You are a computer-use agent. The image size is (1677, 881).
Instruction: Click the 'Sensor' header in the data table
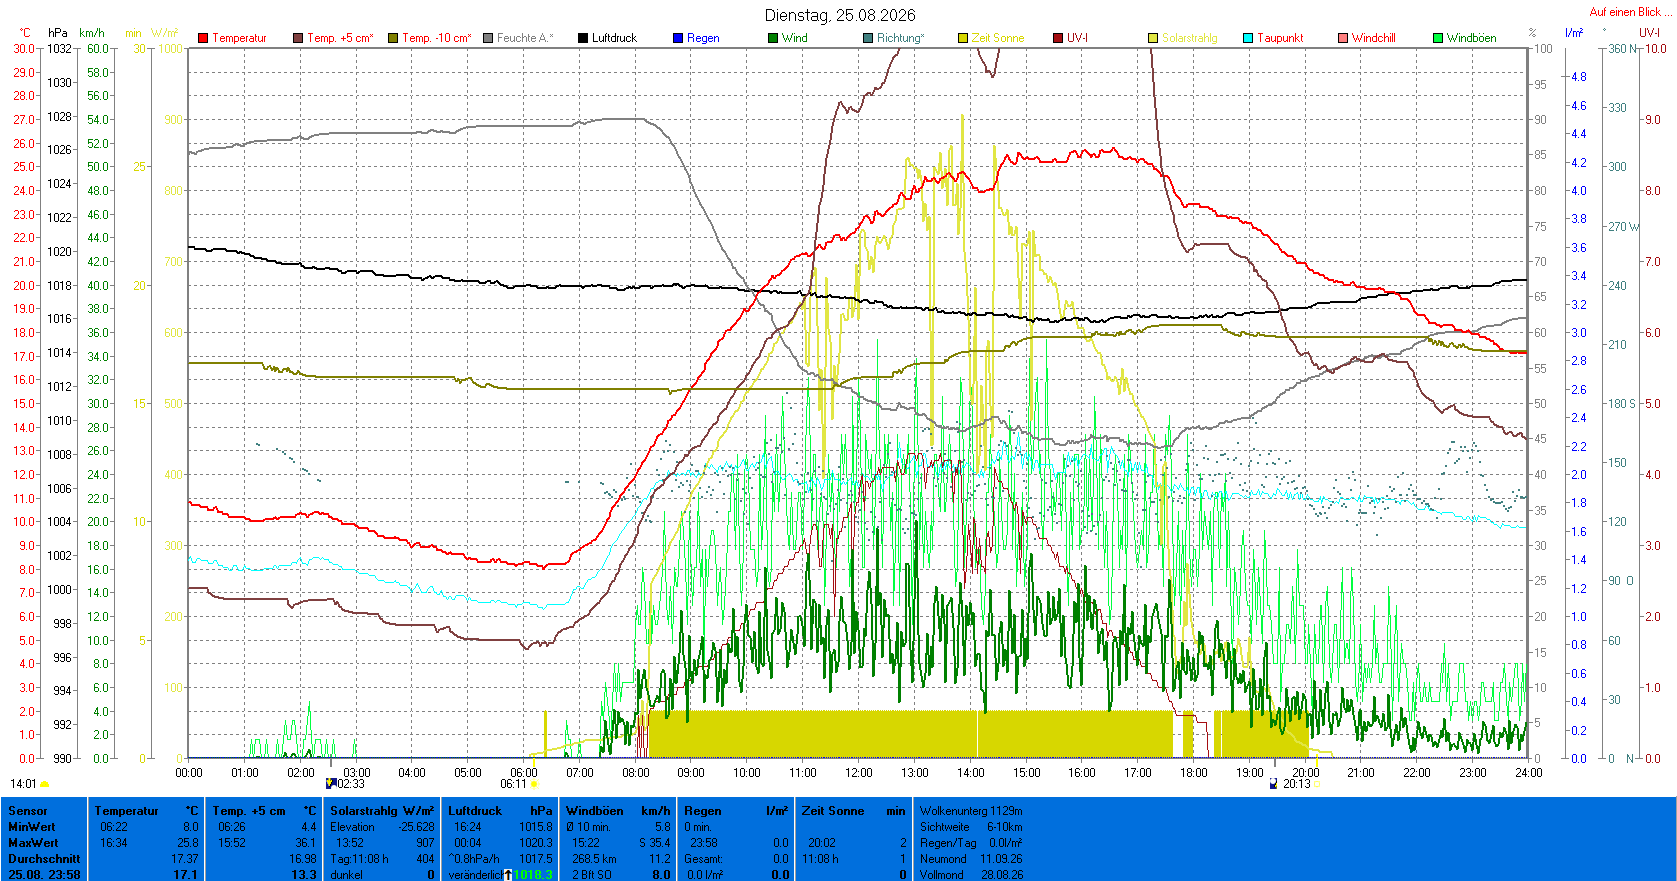point(28,811)
